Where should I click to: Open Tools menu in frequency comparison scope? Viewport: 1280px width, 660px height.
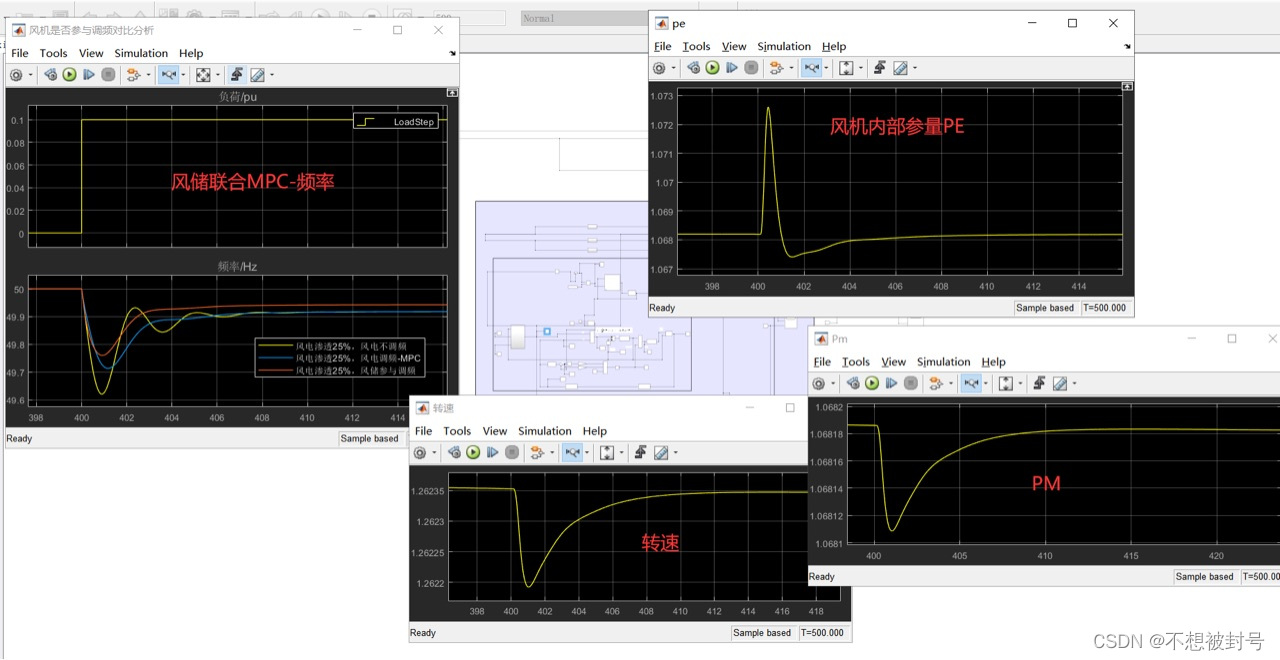click(53, 53)
